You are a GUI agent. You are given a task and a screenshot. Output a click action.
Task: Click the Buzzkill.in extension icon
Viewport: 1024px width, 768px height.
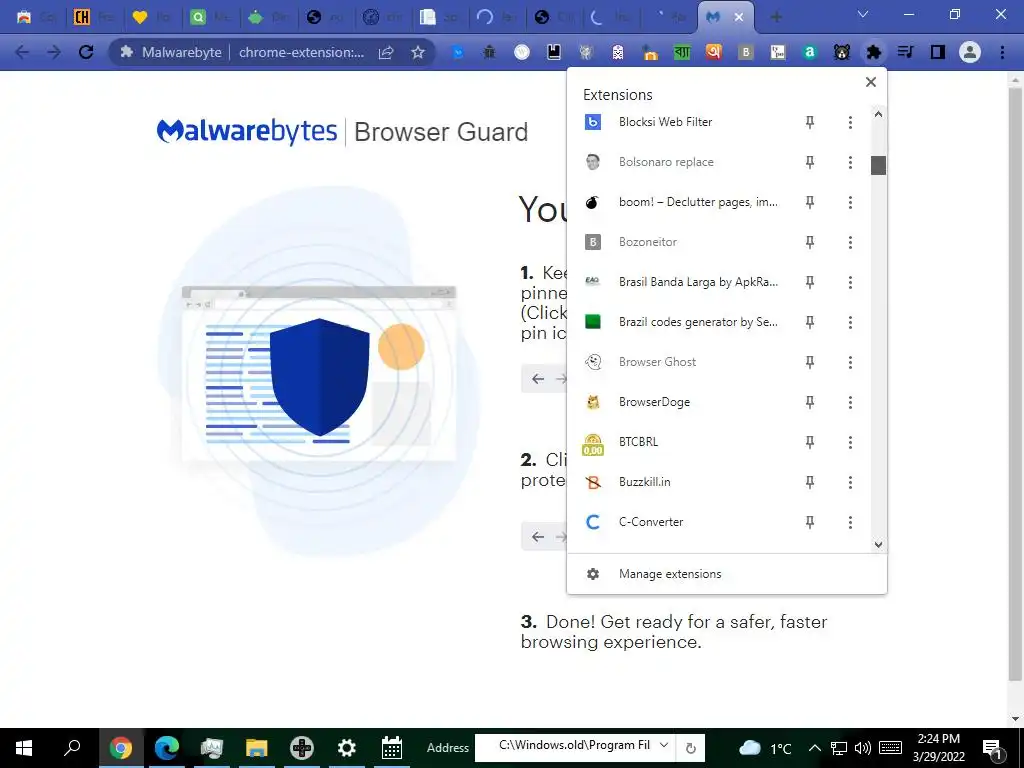[592, 482]
